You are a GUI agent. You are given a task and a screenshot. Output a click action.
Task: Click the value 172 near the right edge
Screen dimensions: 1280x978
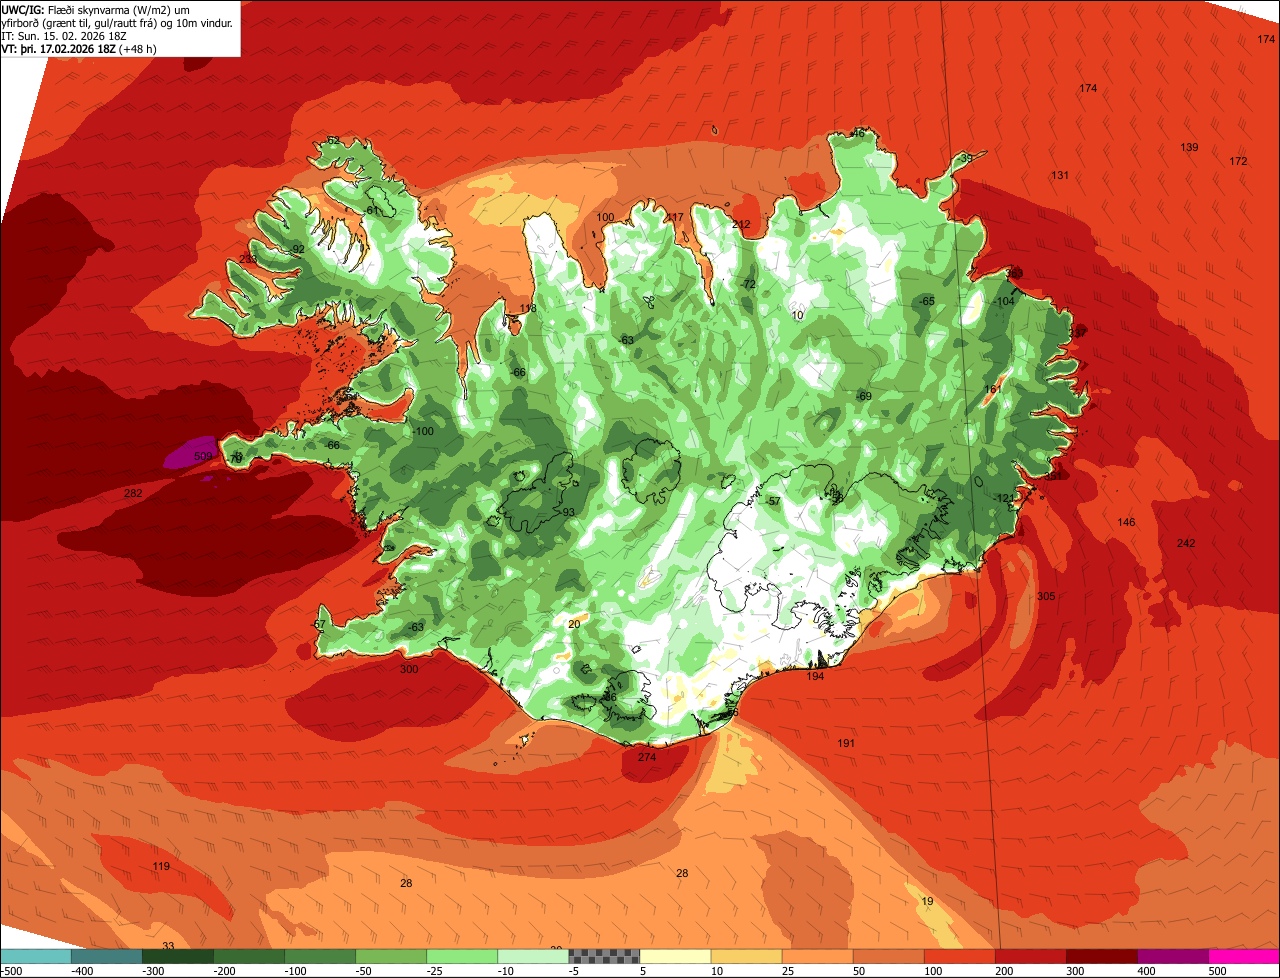[1238, 162]
